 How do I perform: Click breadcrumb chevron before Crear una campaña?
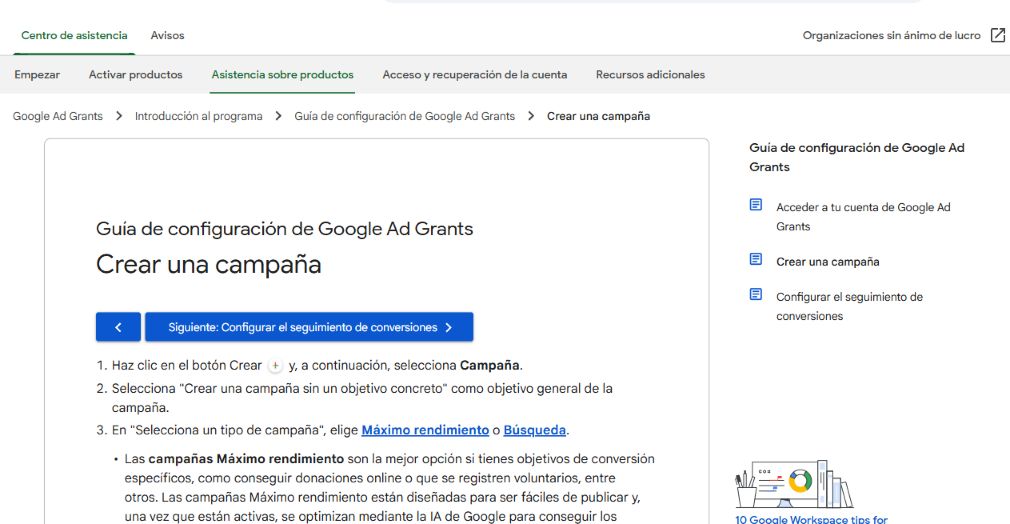[531, 116]
